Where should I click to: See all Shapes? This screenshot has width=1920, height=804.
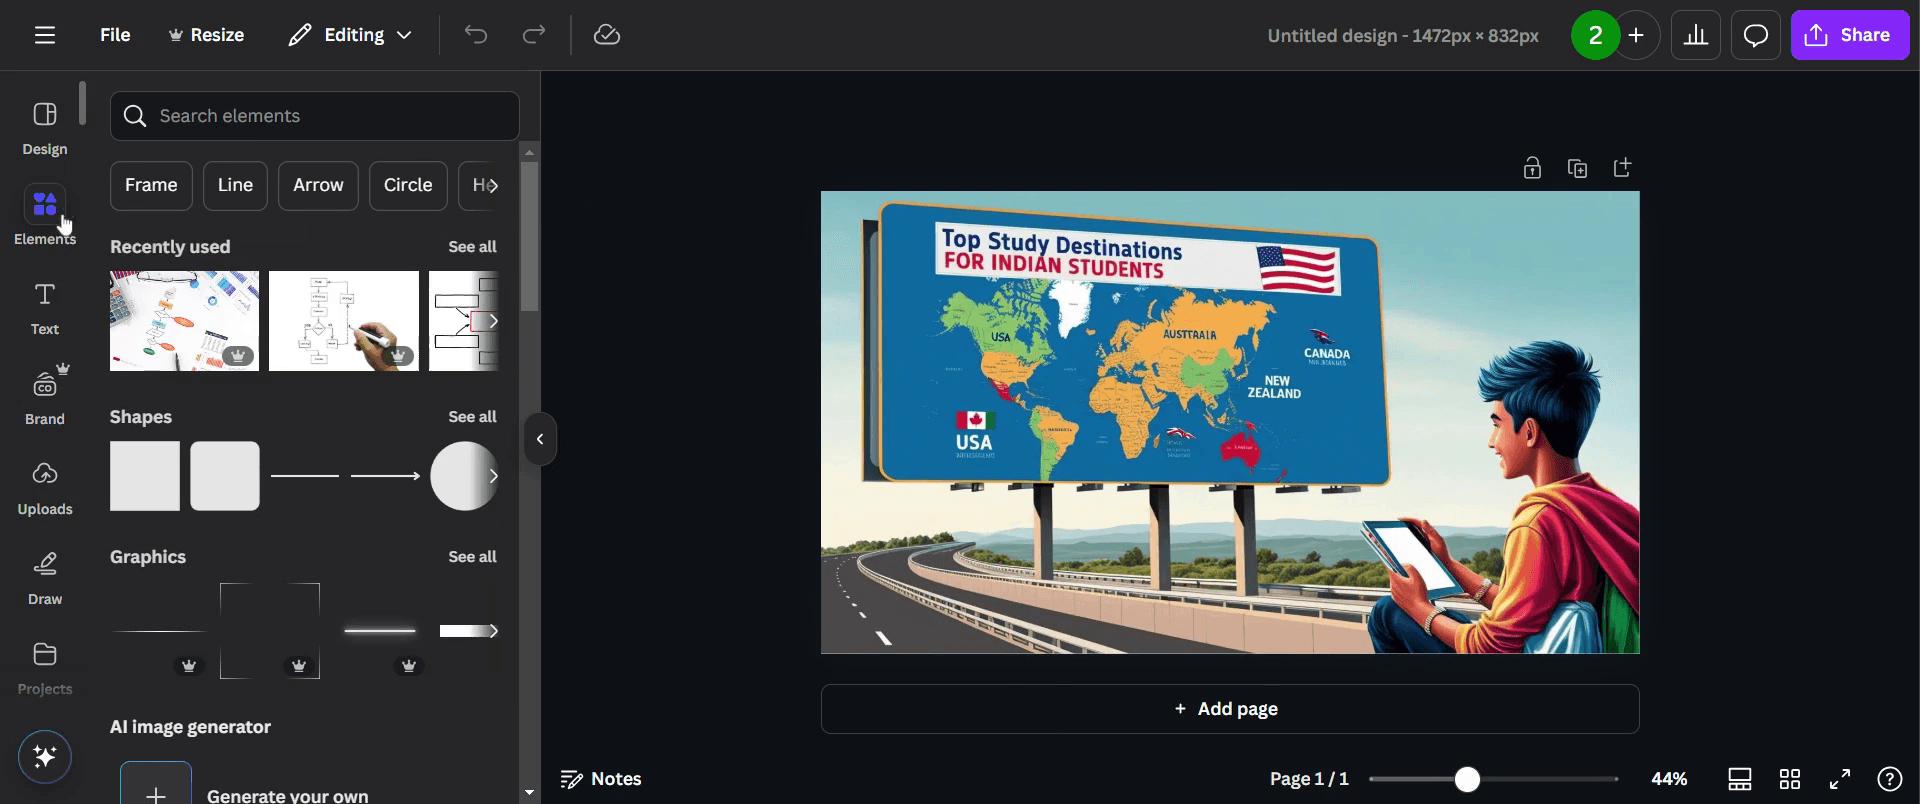click(x=472, y=417)
